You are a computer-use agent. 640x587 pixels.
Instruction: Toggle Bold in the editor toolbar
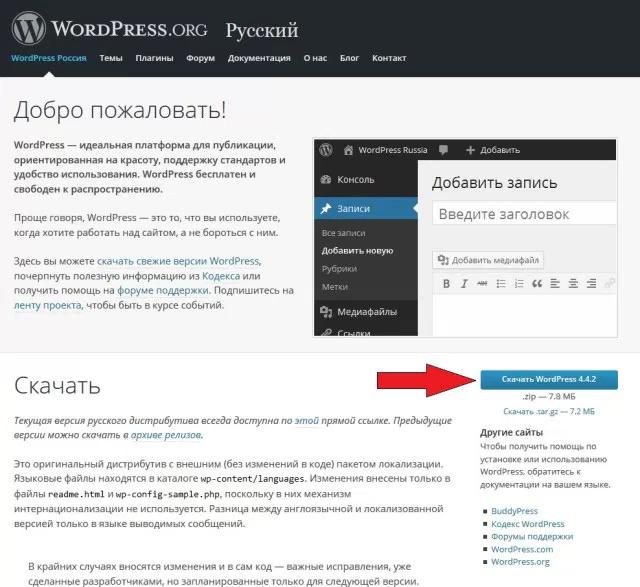[x=446, y=284]
